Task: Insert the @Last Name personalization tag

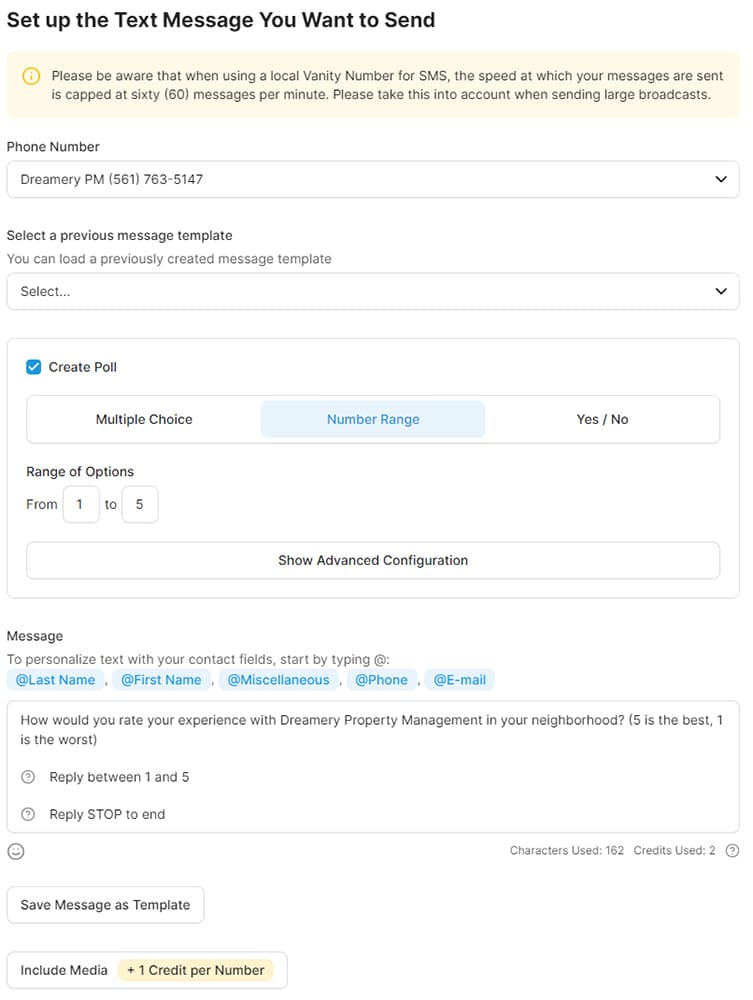Action: pyautogui.click(x=55, y=680)
